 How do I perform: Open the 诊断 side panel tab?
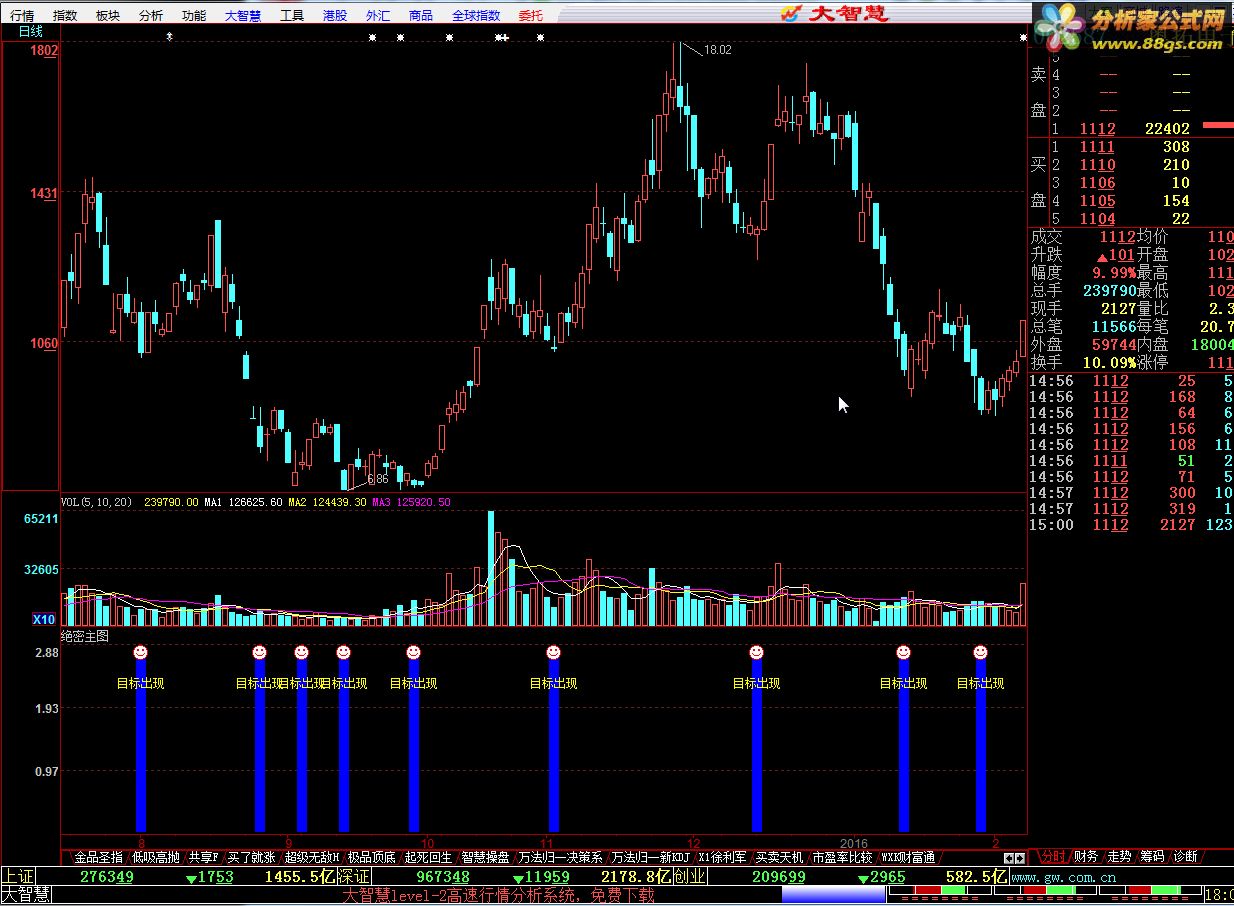click(x=1184, y=857)
